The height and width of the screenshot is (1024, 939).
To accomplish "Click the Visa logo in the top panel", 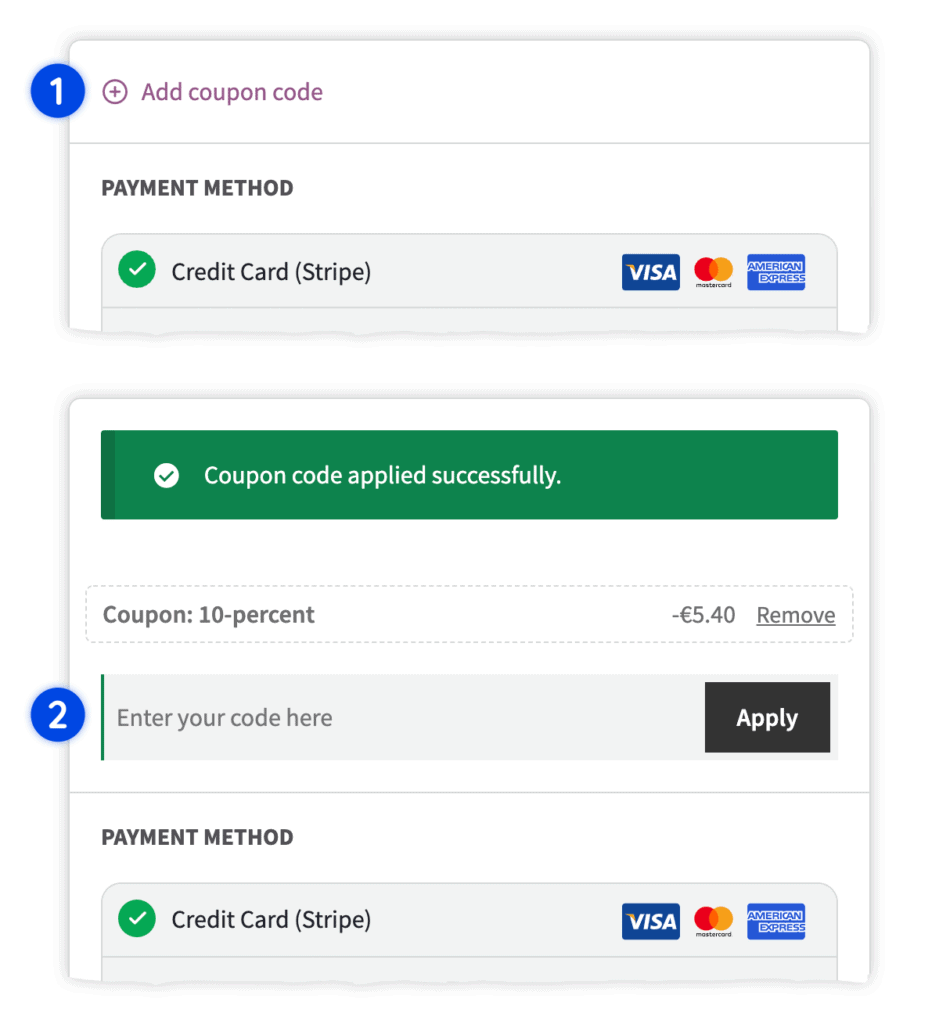I will 650,272.
